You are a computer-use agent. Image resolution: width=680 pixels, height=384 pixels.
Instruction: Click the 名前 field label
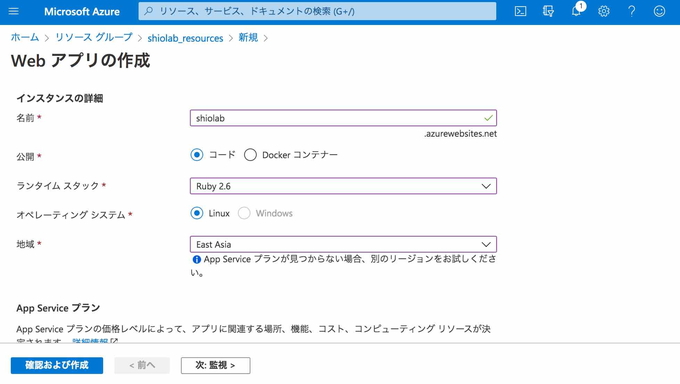[x=25, y=118]
